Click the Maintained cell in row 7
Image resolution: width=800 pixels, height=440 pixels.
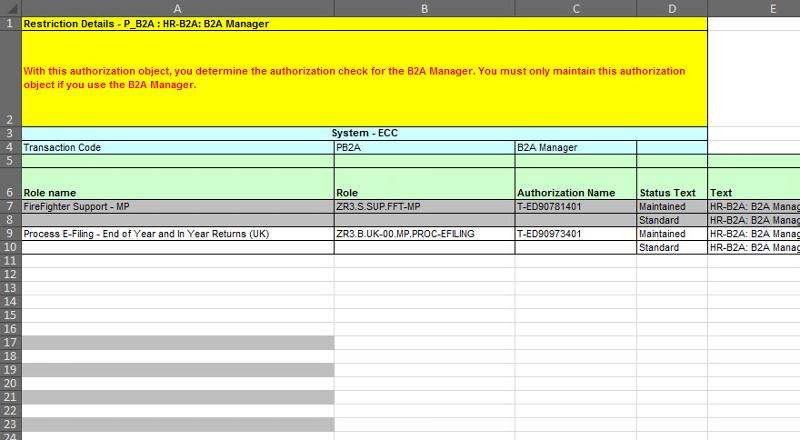(672, 206)
